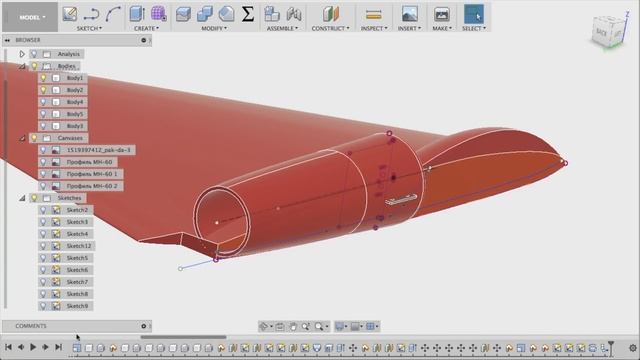Open Display Settings in navigation bar

click(341, 326)
